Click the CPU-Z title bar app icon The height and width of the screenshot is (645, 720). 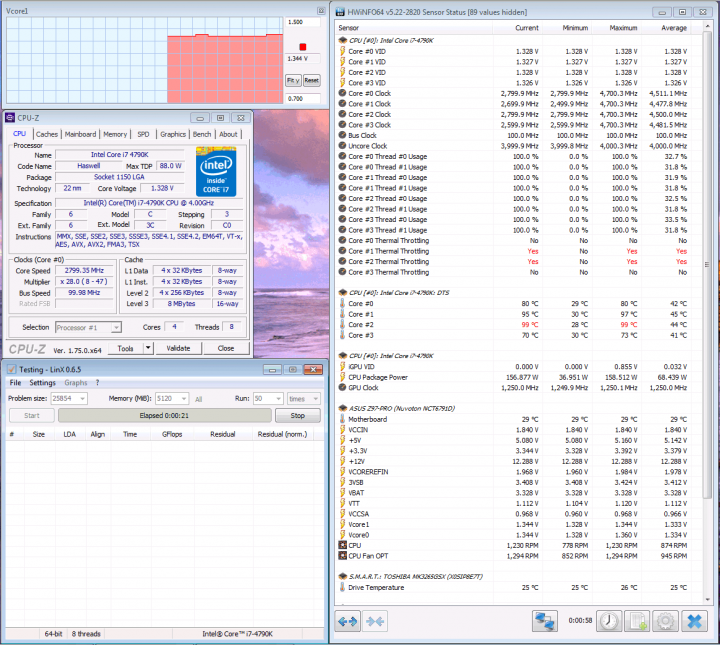click(x=10, y=118)
